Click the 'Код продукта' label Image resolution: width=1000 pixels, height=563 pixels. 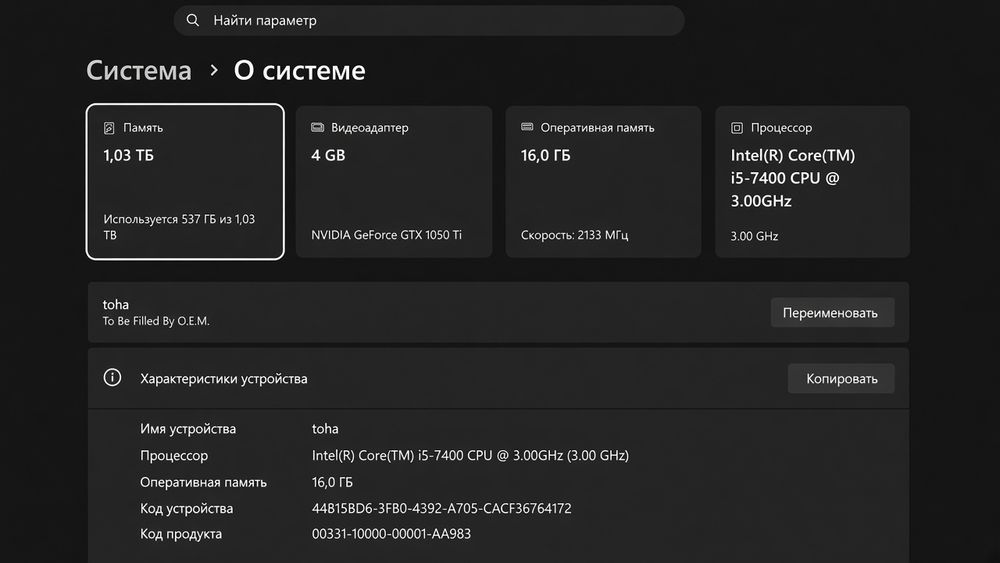(x=180, y=534)
